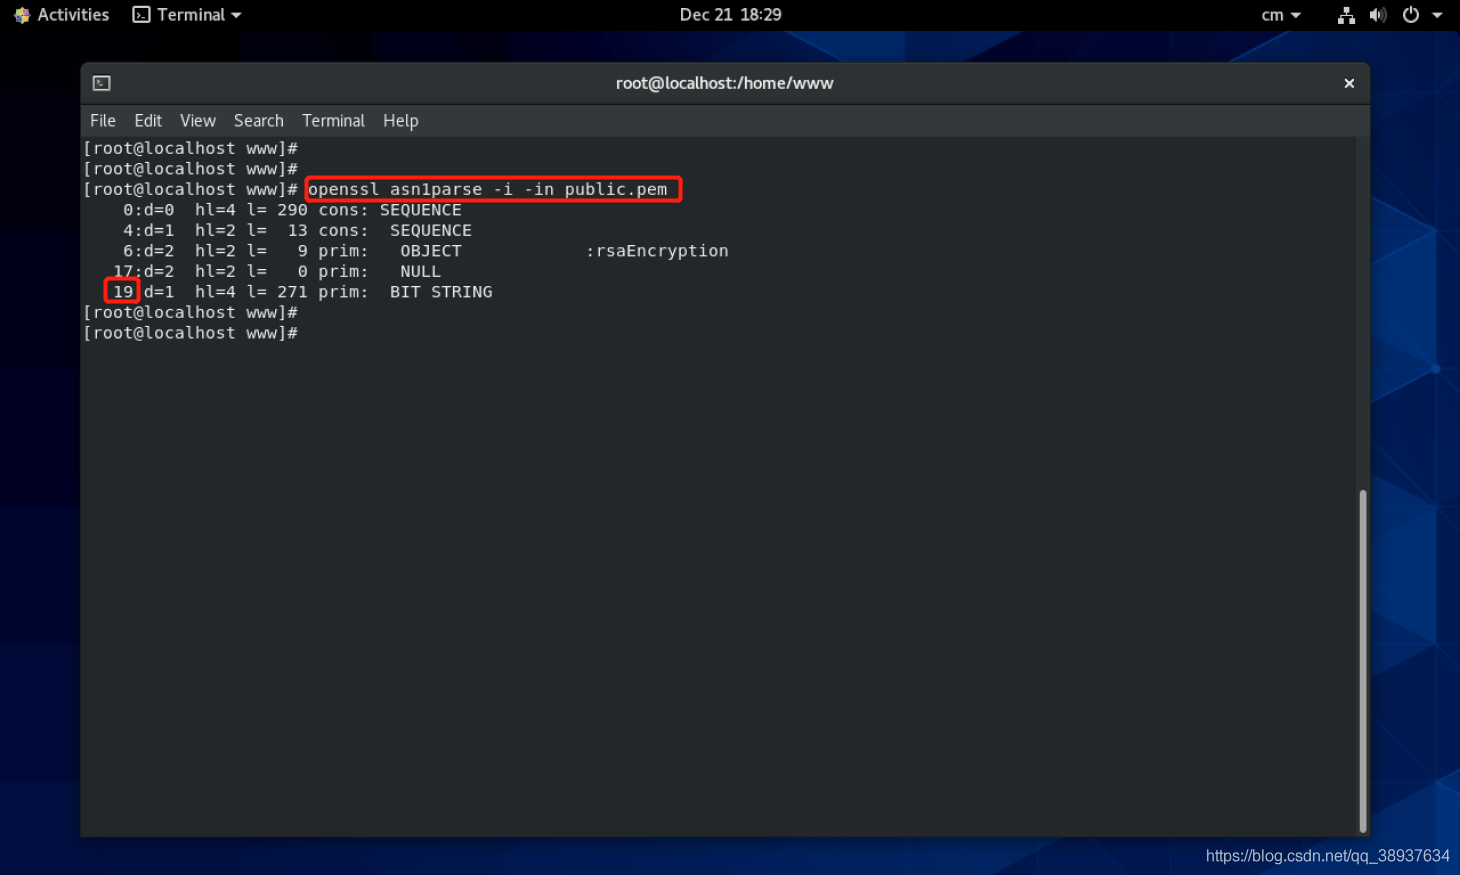
Task: Click the terminal icon in window title bar
Action: 101,83
